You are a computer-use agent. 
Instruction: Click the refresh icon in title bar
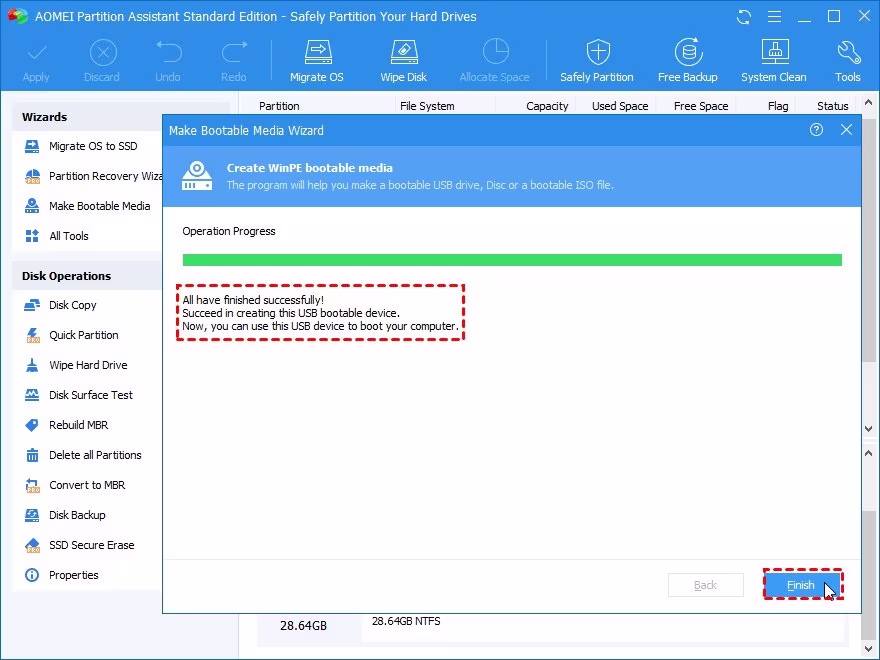(744, 17)
